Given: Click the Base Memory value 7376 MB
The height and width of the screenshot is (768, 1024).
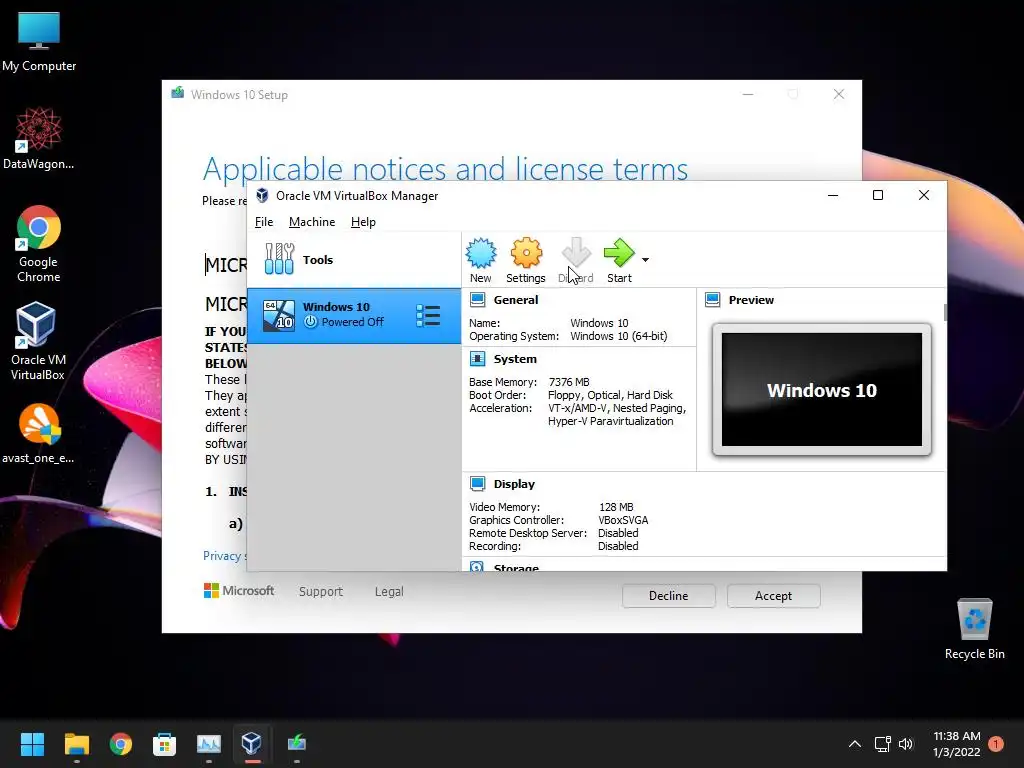Looking at the screenshot, I should [x=569, y=382].
